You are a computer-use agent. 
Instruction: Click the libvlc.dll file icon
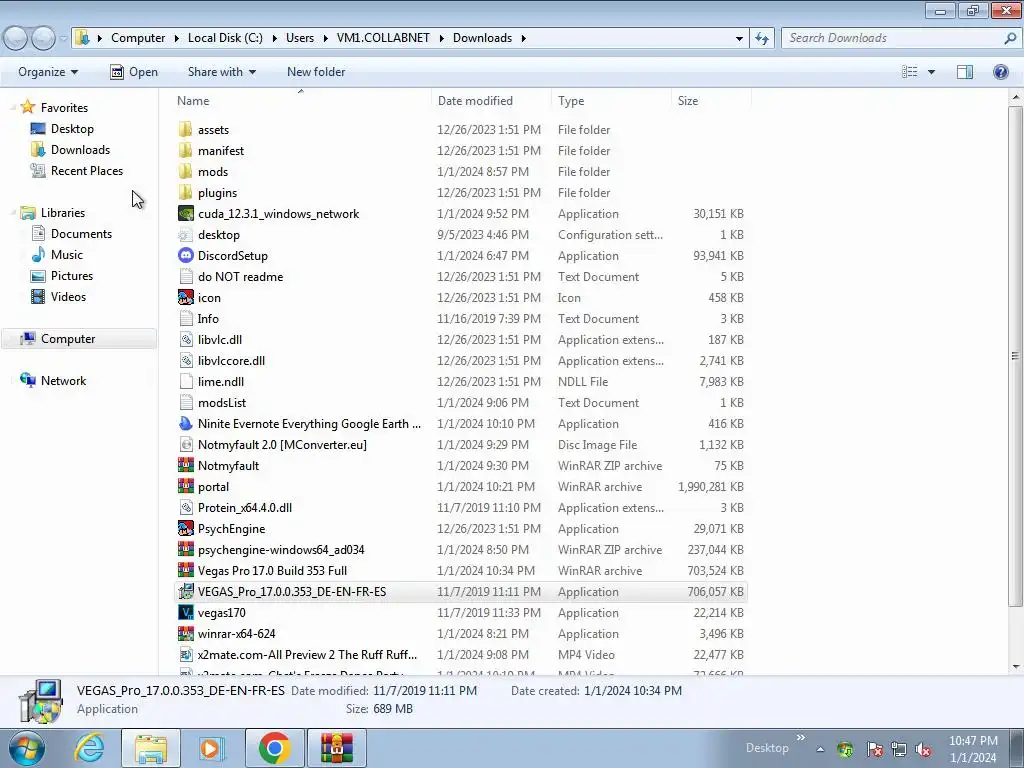(185, 340)
